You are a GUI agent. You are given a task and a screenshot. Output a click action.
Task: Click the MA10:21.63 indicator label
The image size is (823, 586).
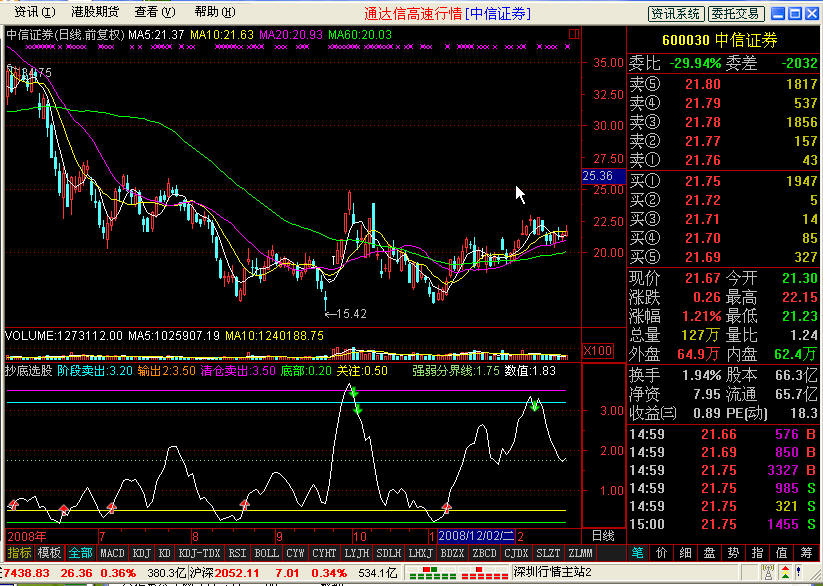coord(221,35)
